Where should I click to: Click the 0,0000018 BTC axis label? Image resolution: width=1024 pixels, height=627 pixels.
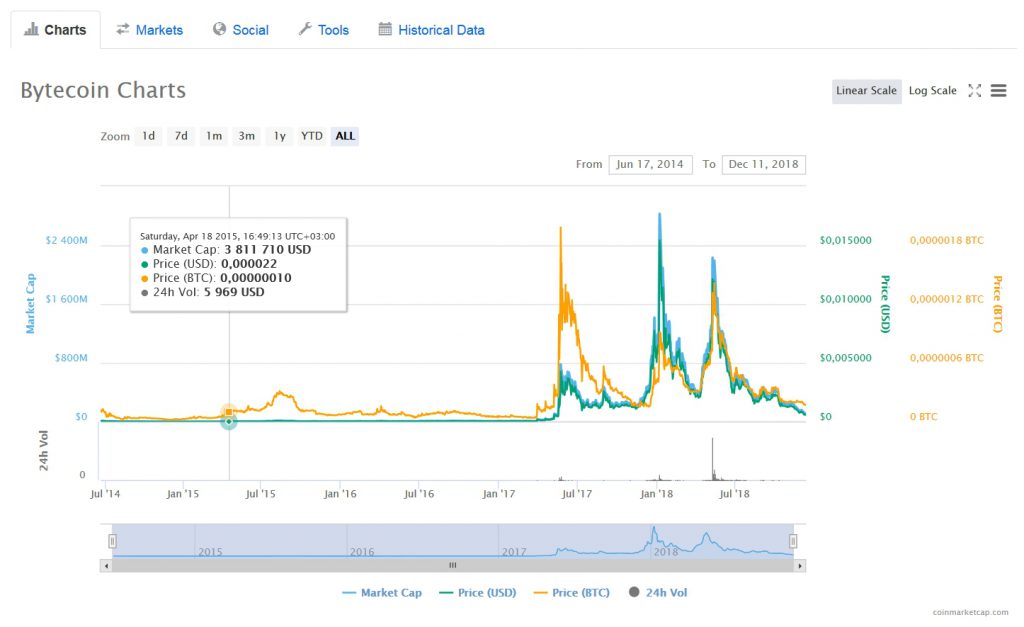pos(947,240)
